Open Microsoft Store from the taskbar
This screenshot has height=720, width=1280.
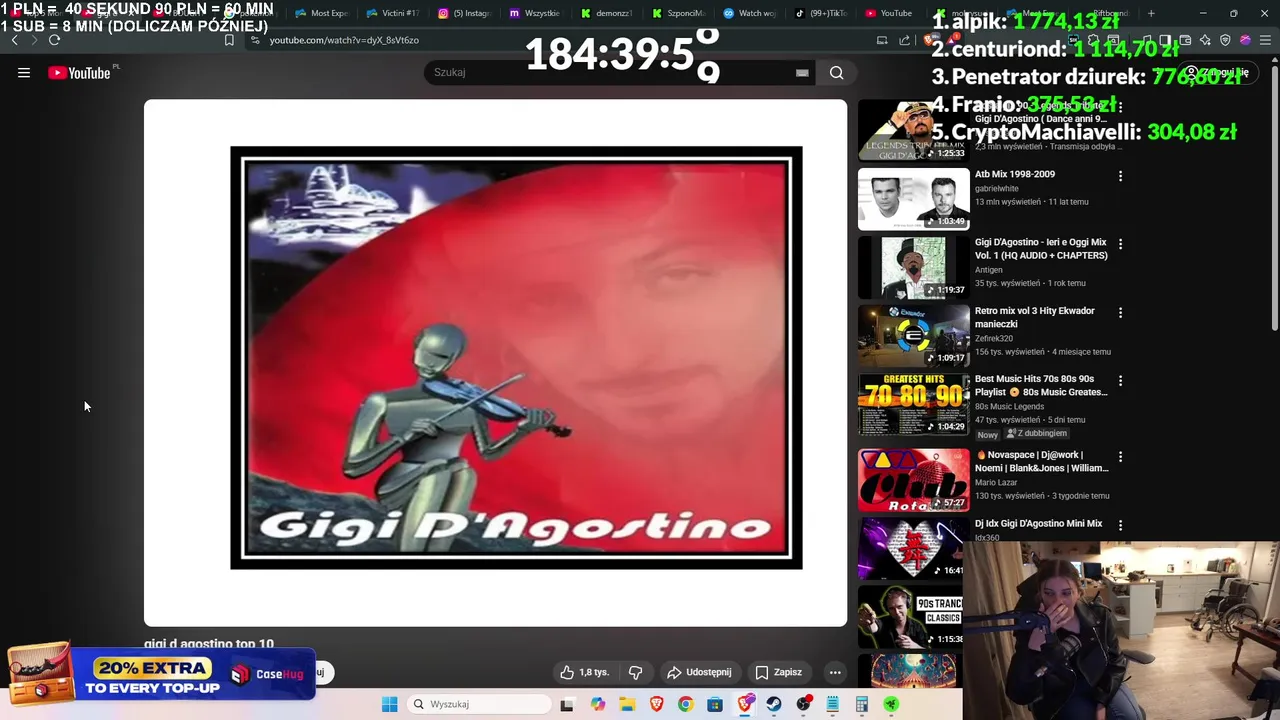(715, 704)
